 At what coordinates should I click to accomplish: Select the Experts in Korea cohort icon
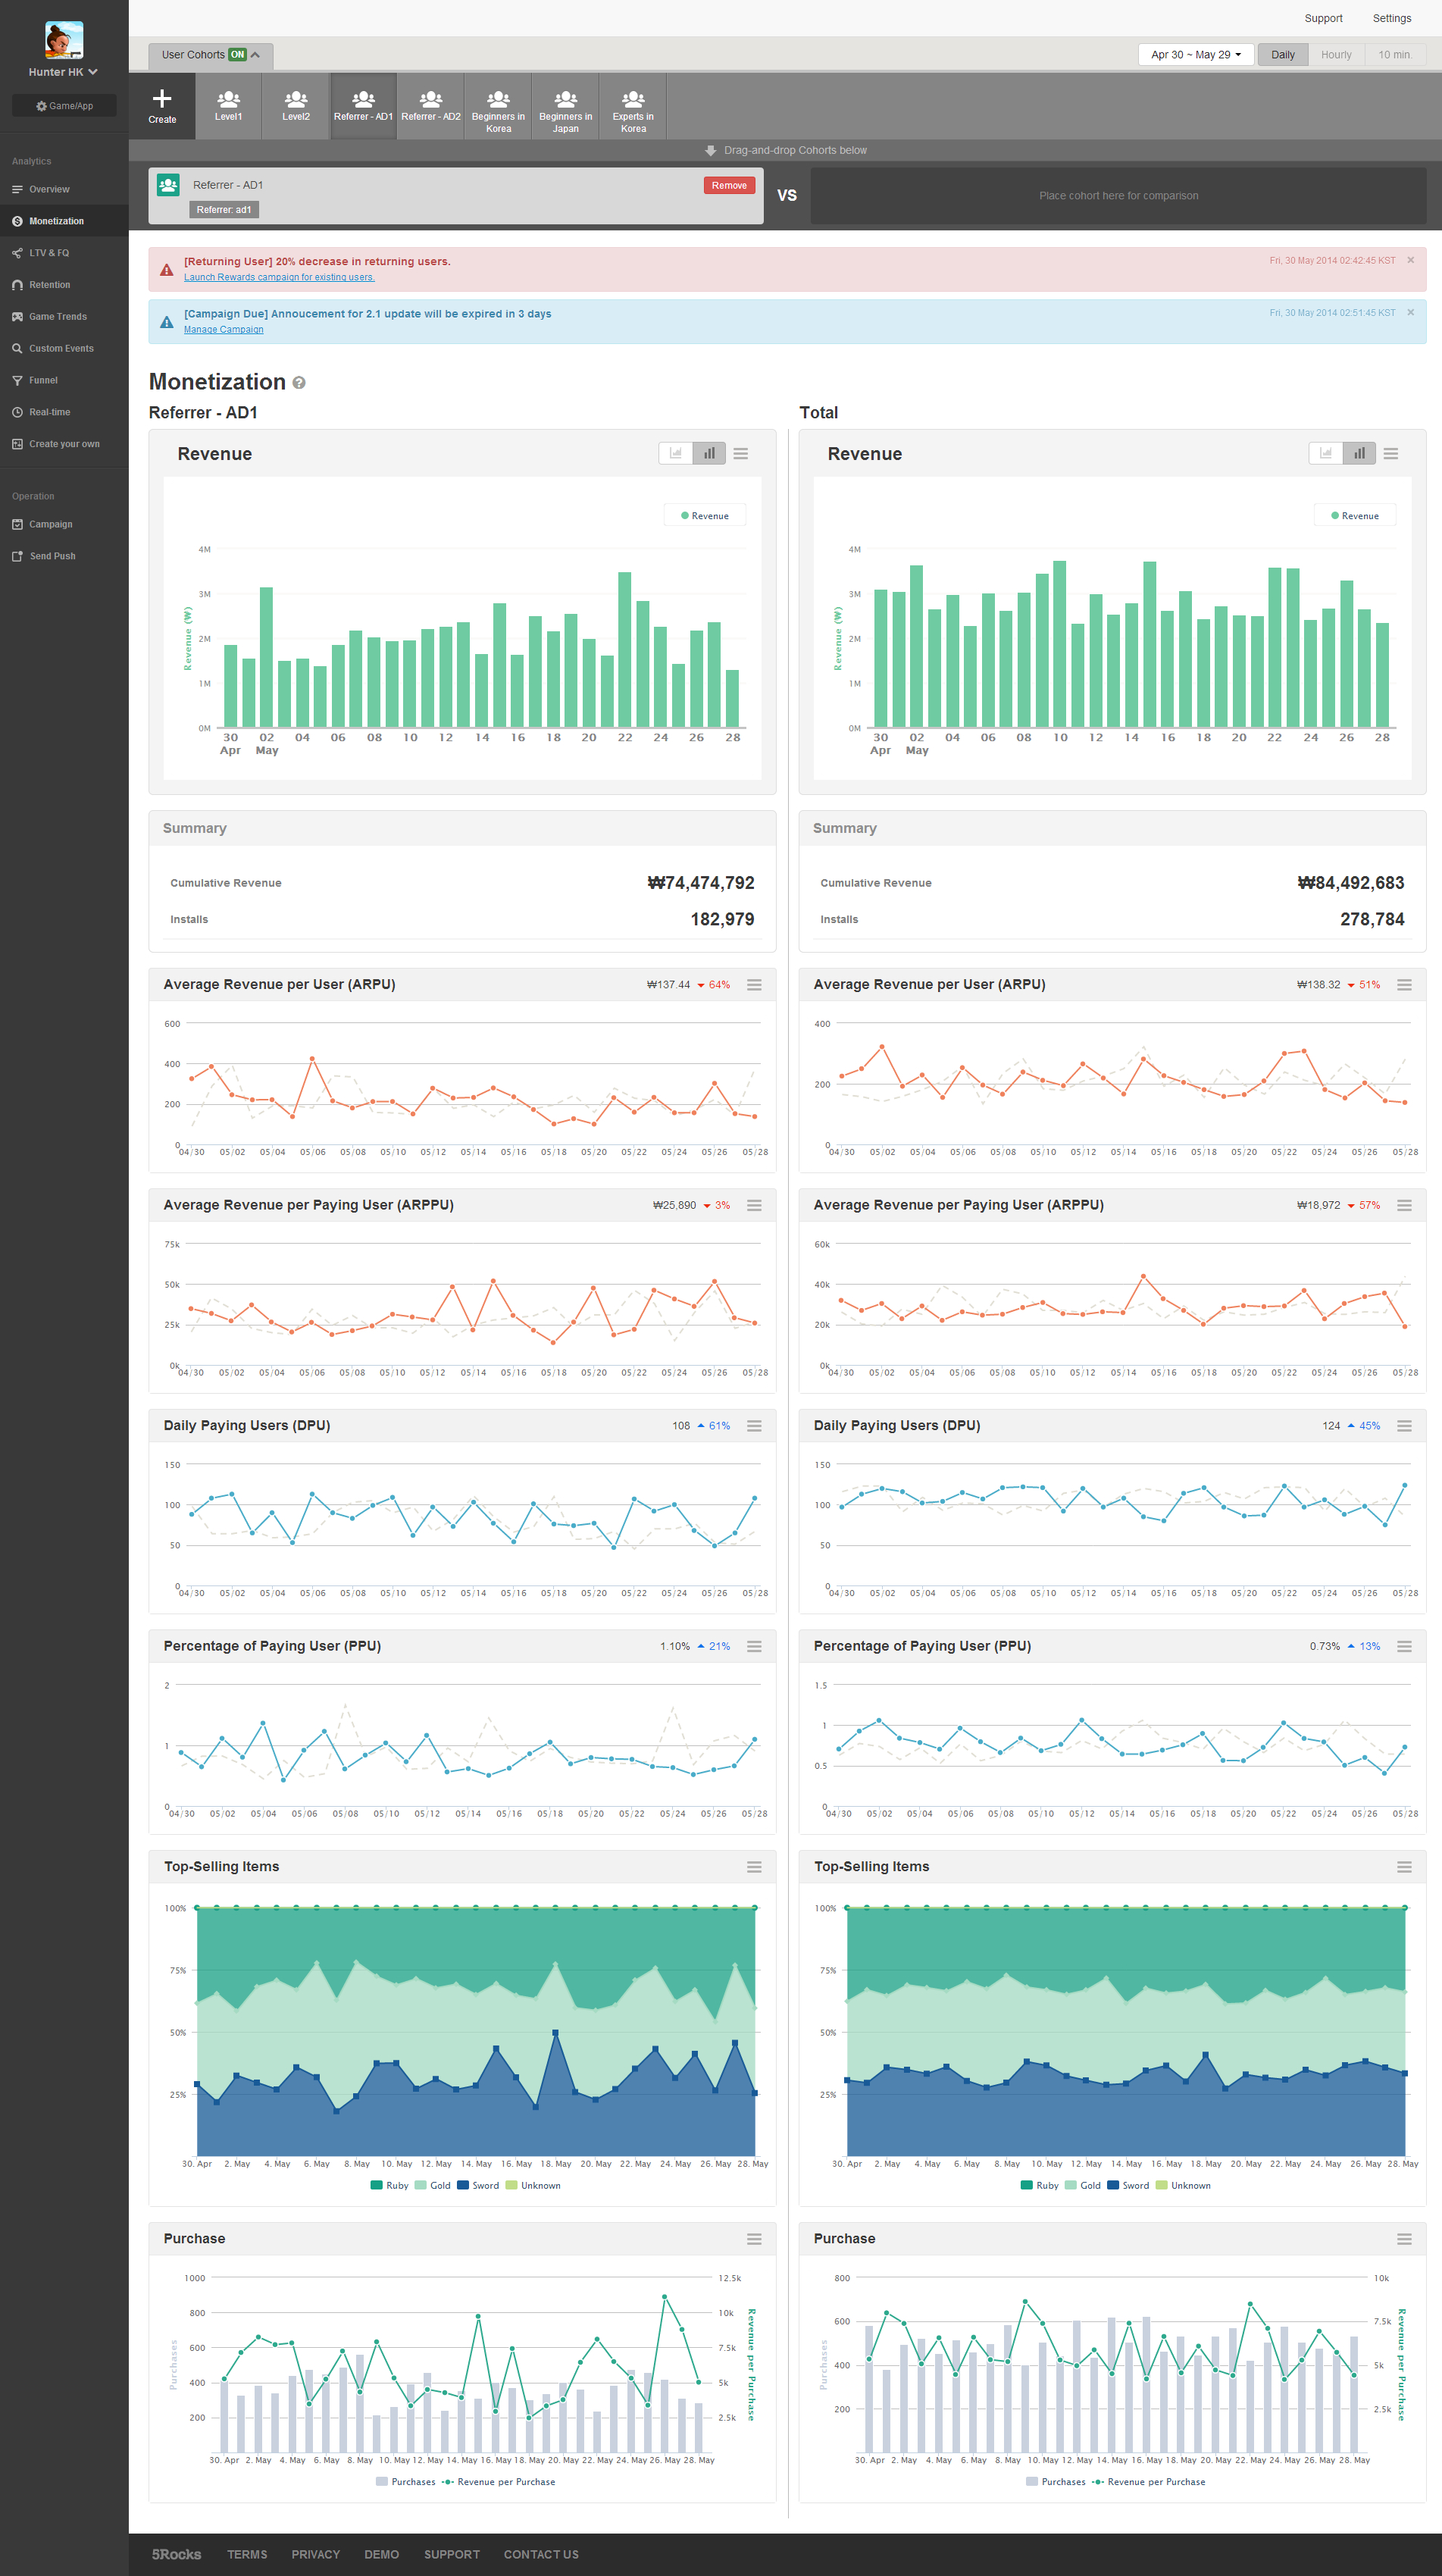[x=633, y=100]
